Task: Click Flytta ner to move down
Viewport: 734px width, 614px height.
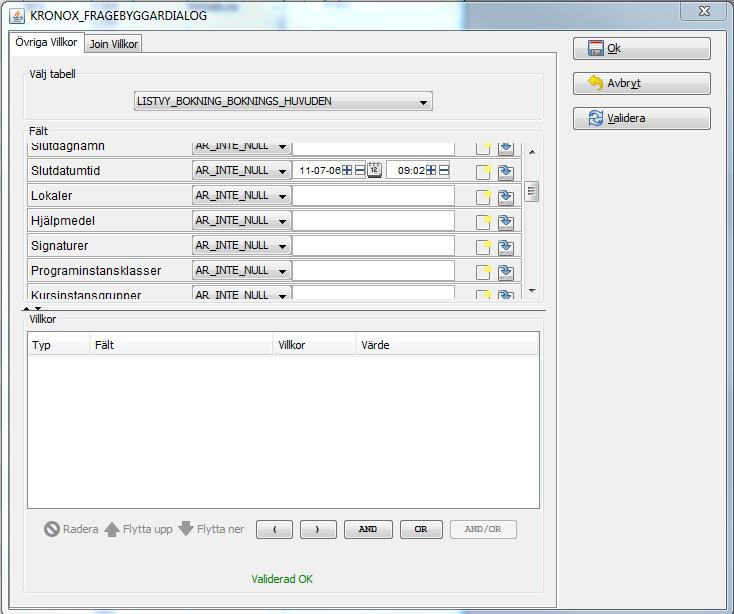Action: tap(211, 529)
